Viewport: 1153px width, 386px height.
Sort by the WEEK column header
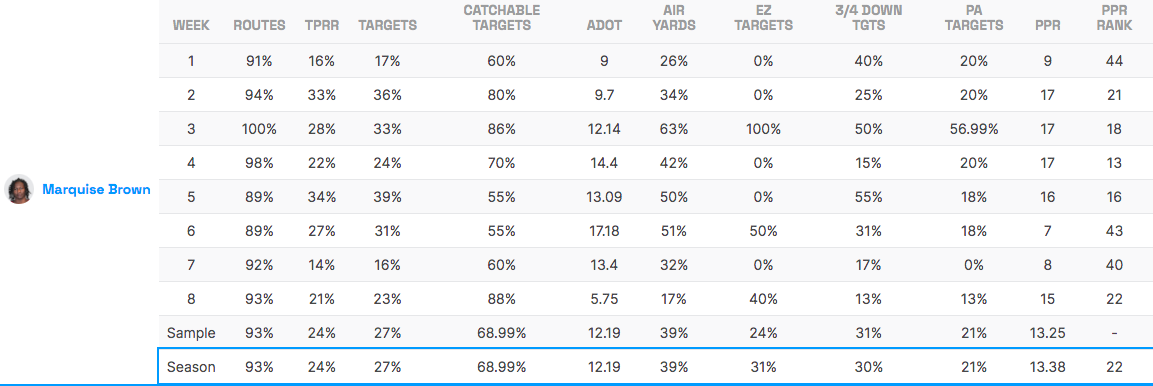(191, 25)
